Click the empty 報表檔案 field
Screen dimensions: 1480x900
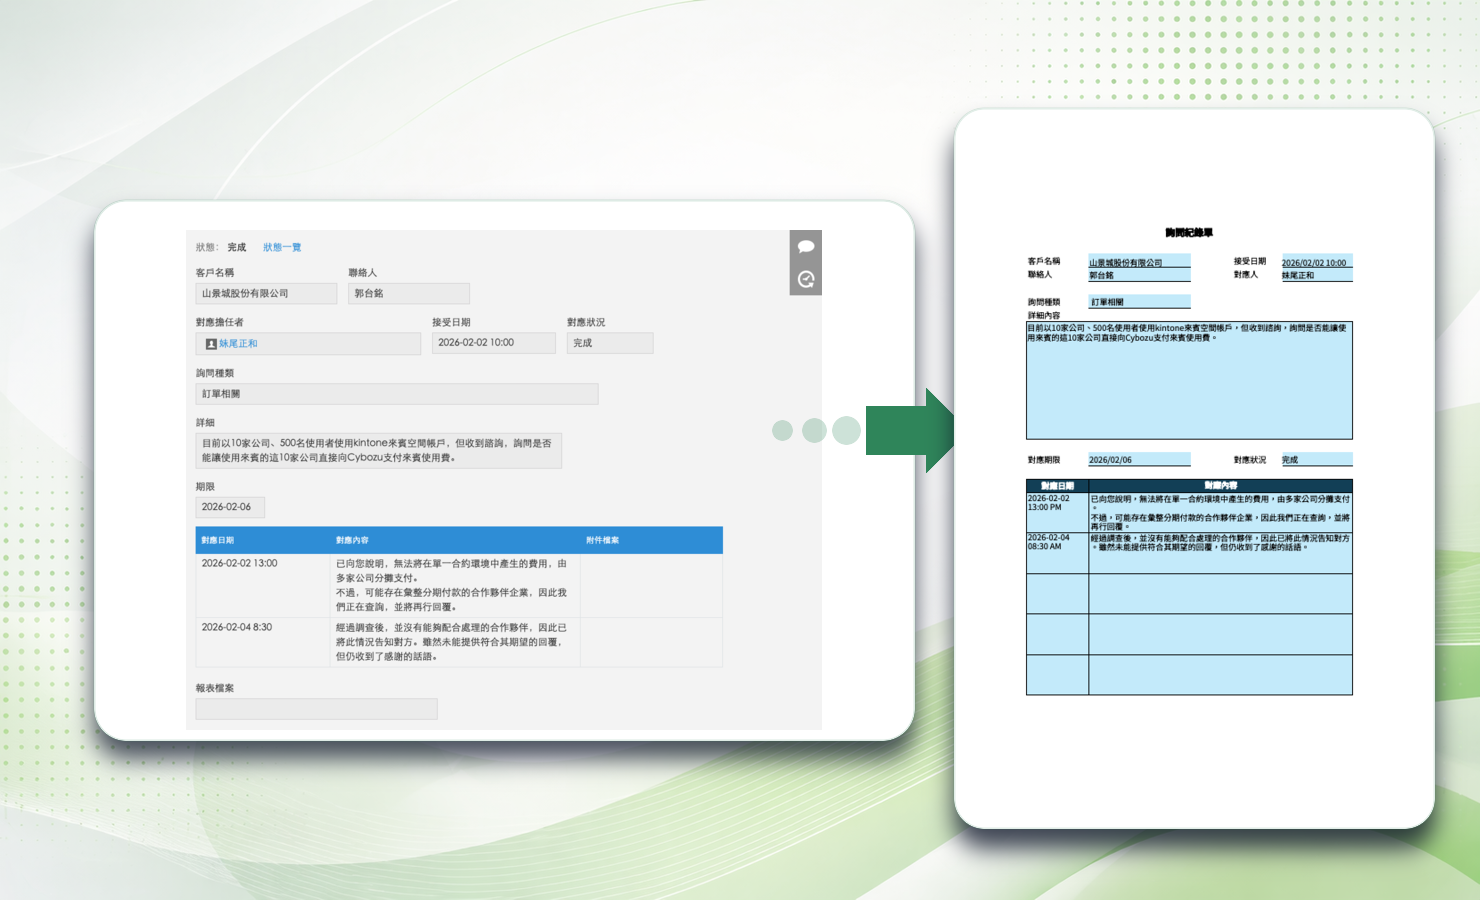pos(316,709)
